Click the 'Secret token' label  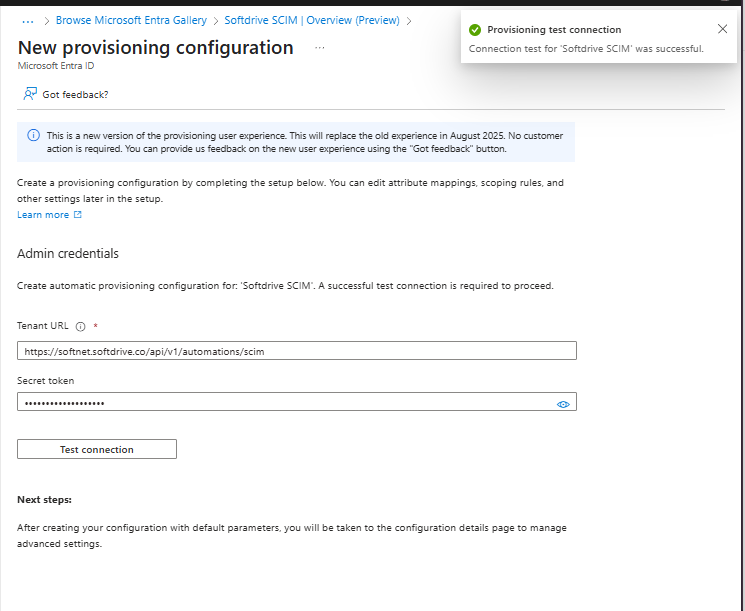[46, 381]
